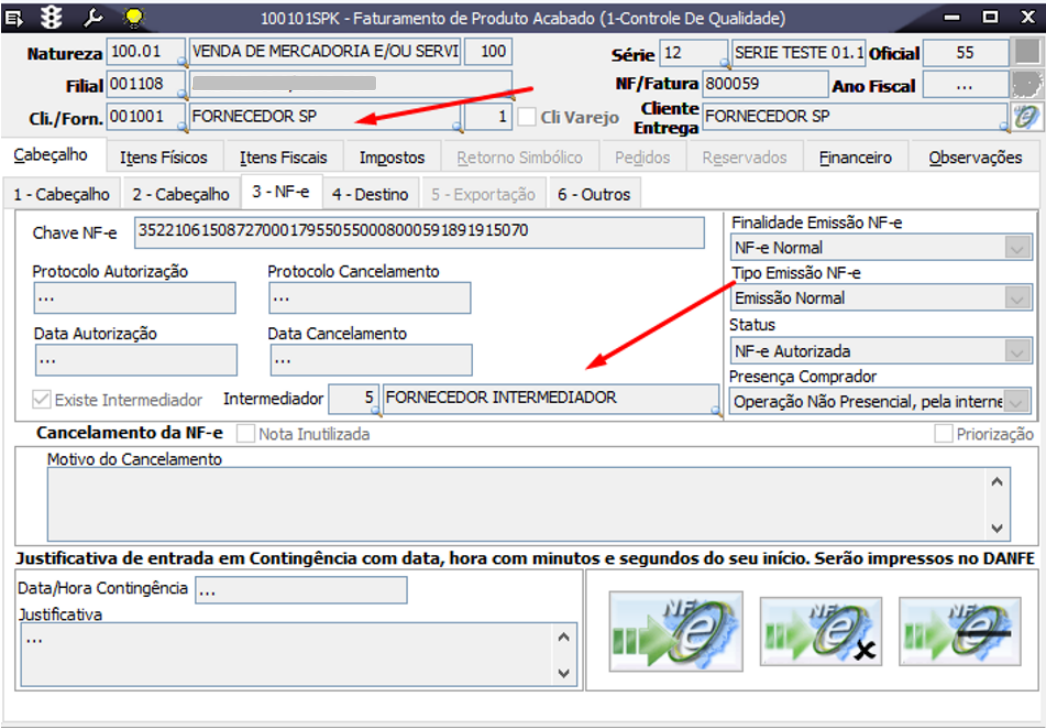Screen dimensions: 1046x728
Task: Click the Justificativa scroll down arrow
Action: click(564, 673)
